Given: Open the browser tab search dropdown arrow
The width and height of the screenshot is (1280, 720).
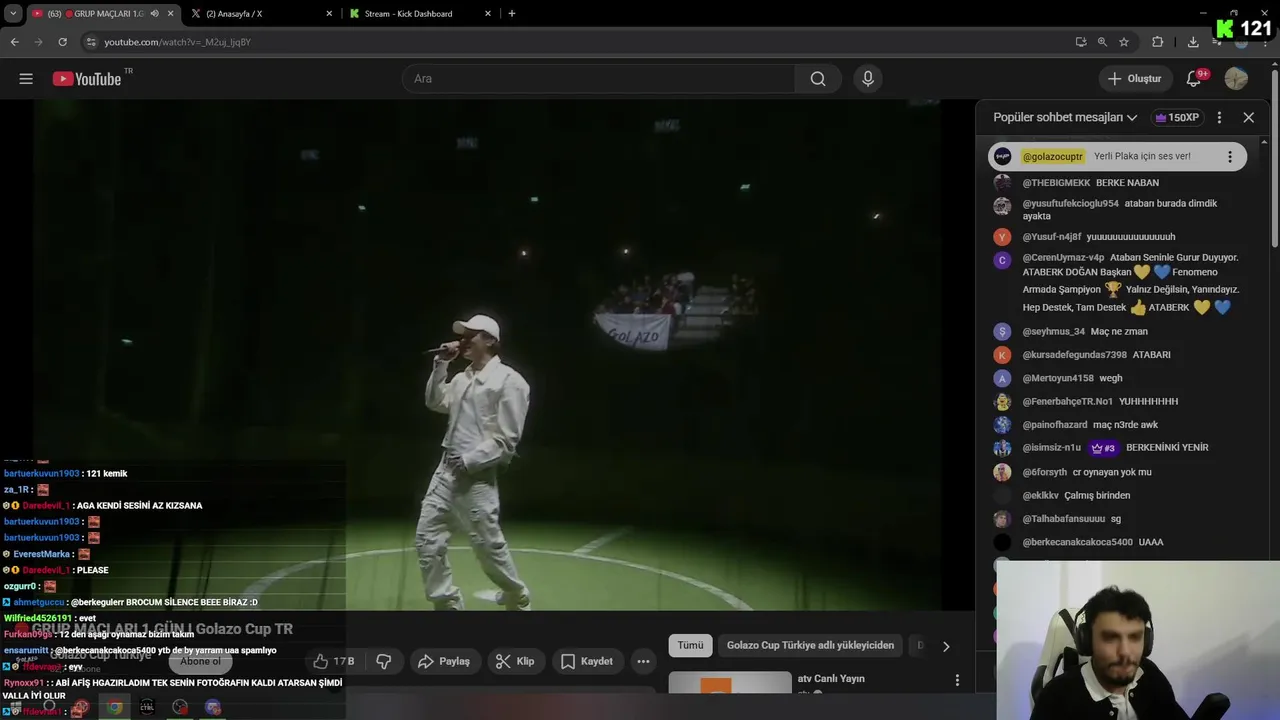Looking at the screenshot, I should pos(13,14).
